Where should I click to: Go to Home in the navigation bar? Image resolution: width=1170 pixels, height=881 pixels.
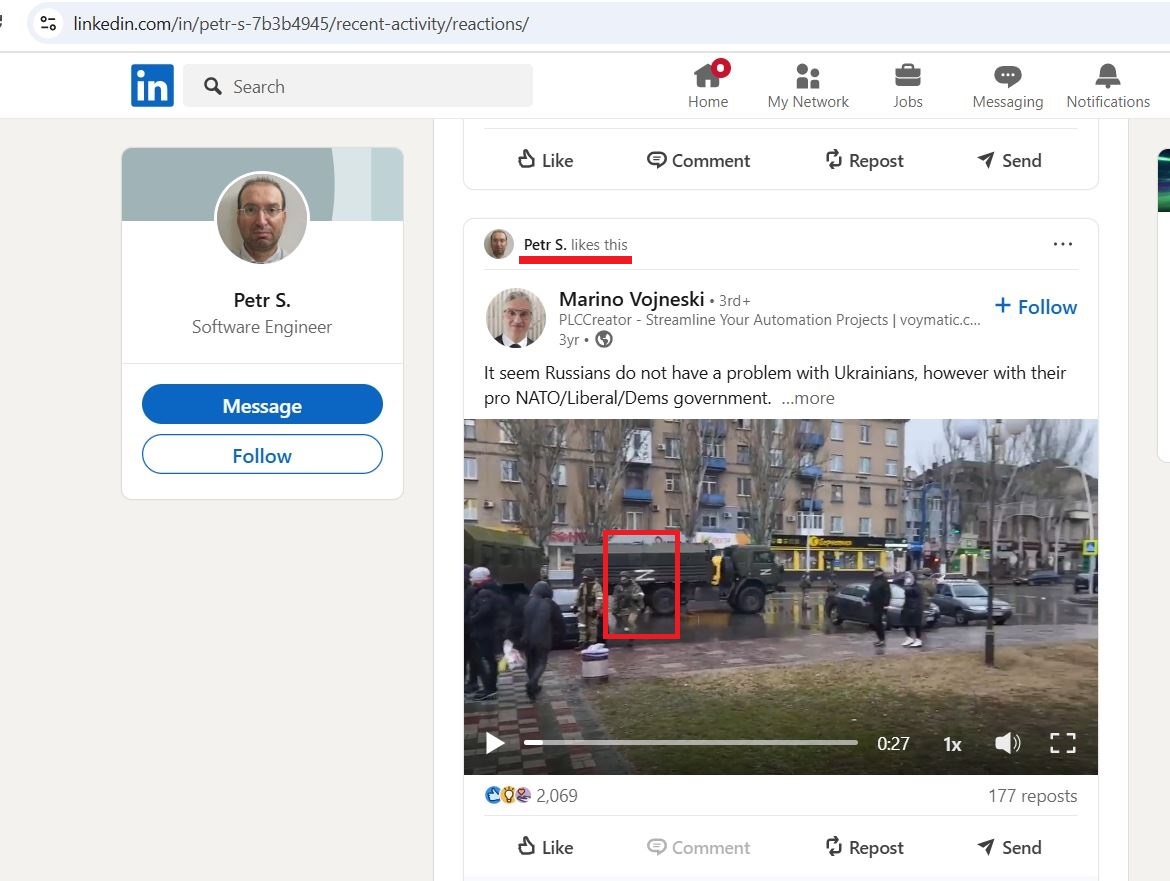(708, 85)
